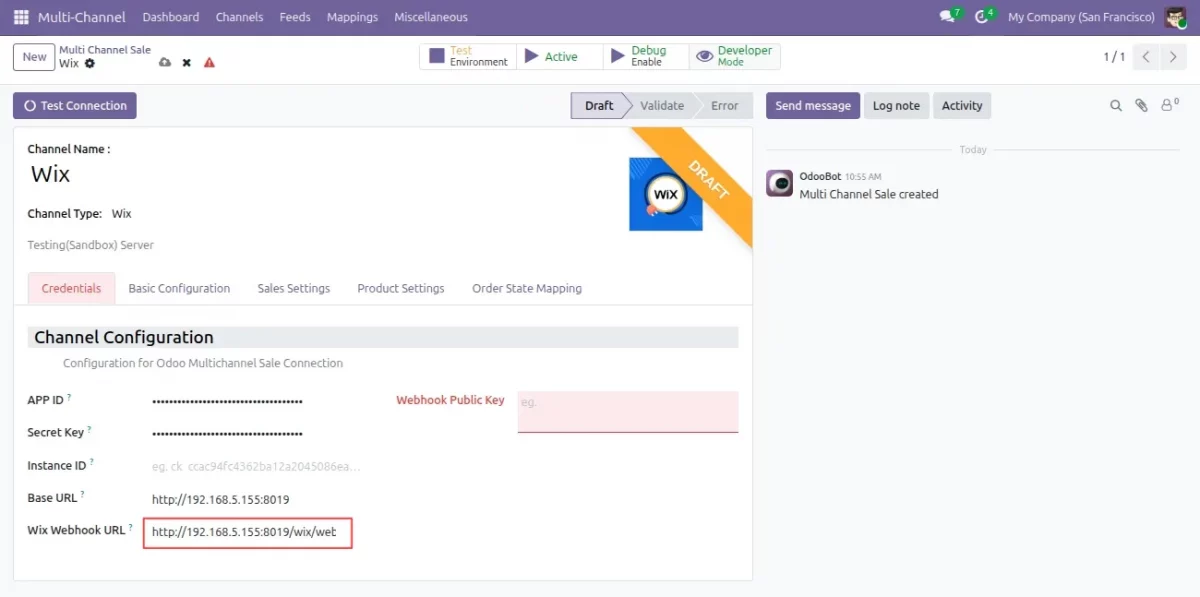
Task: Open the Feeds menu
Action: [x=295, y=17]
